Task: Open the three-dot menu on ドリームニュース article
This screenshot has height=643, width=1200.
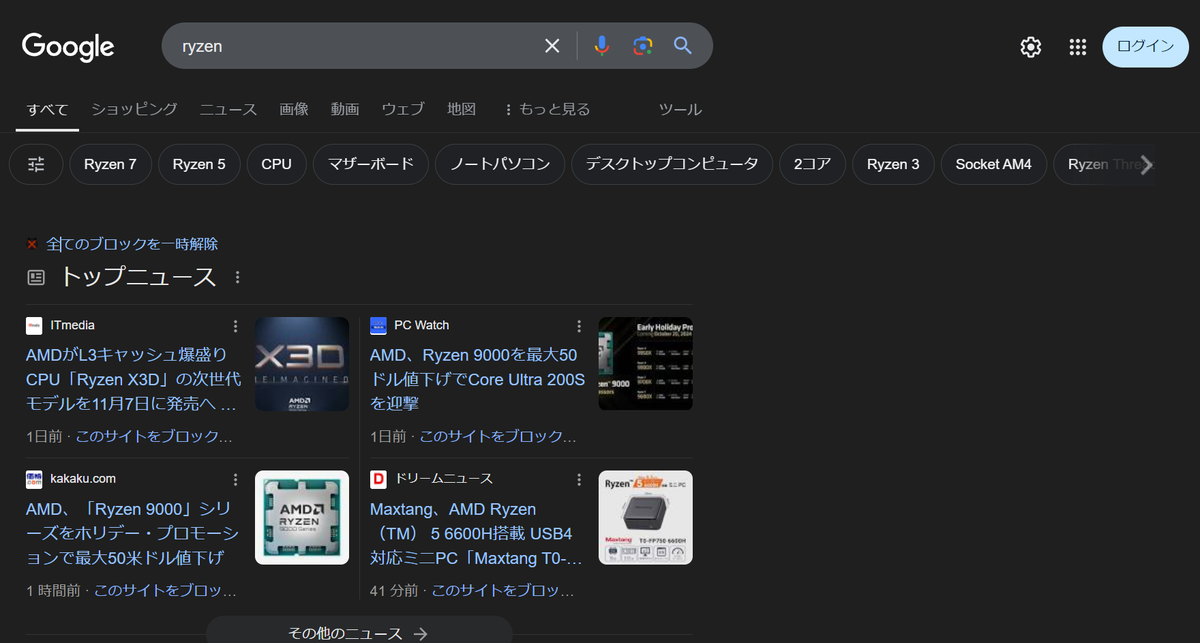Action: 578,479
